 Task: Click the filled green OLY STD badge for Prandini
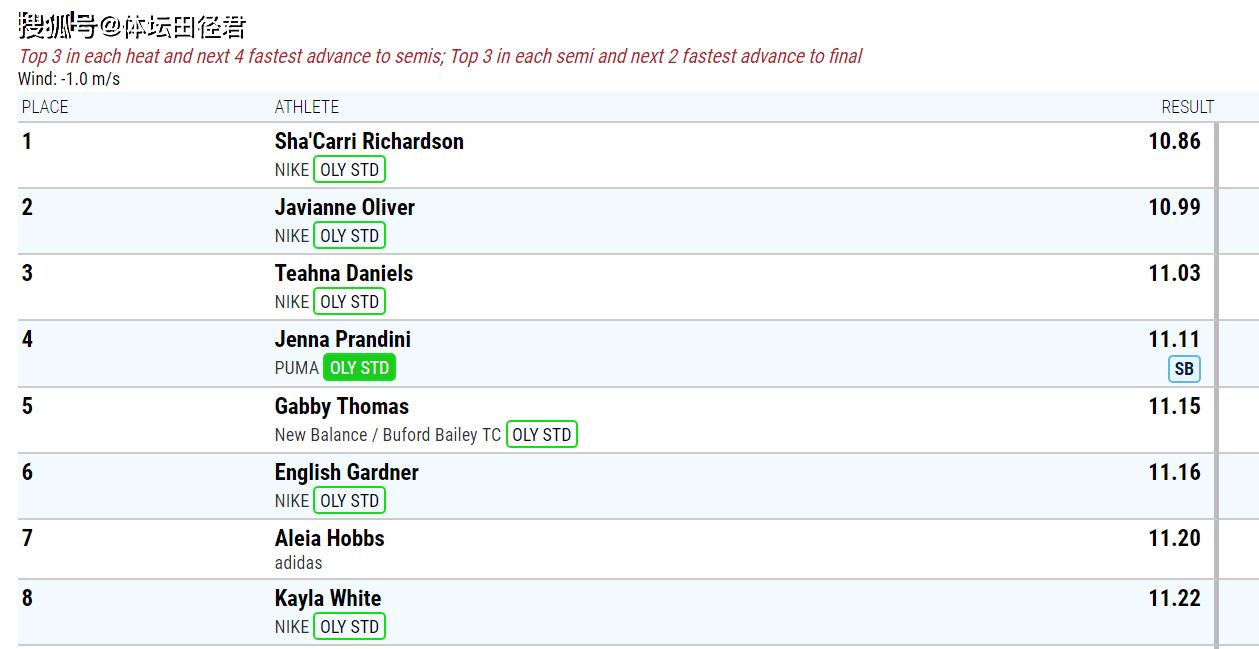coord(359,368)
